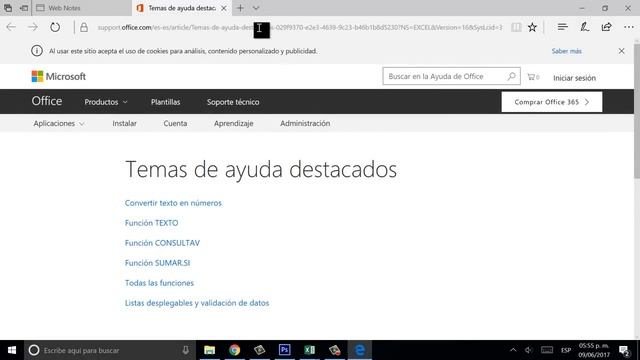This screenshot has width=640, height=360.
Task: Open Función TEXTO link
Action: (151, 223)
